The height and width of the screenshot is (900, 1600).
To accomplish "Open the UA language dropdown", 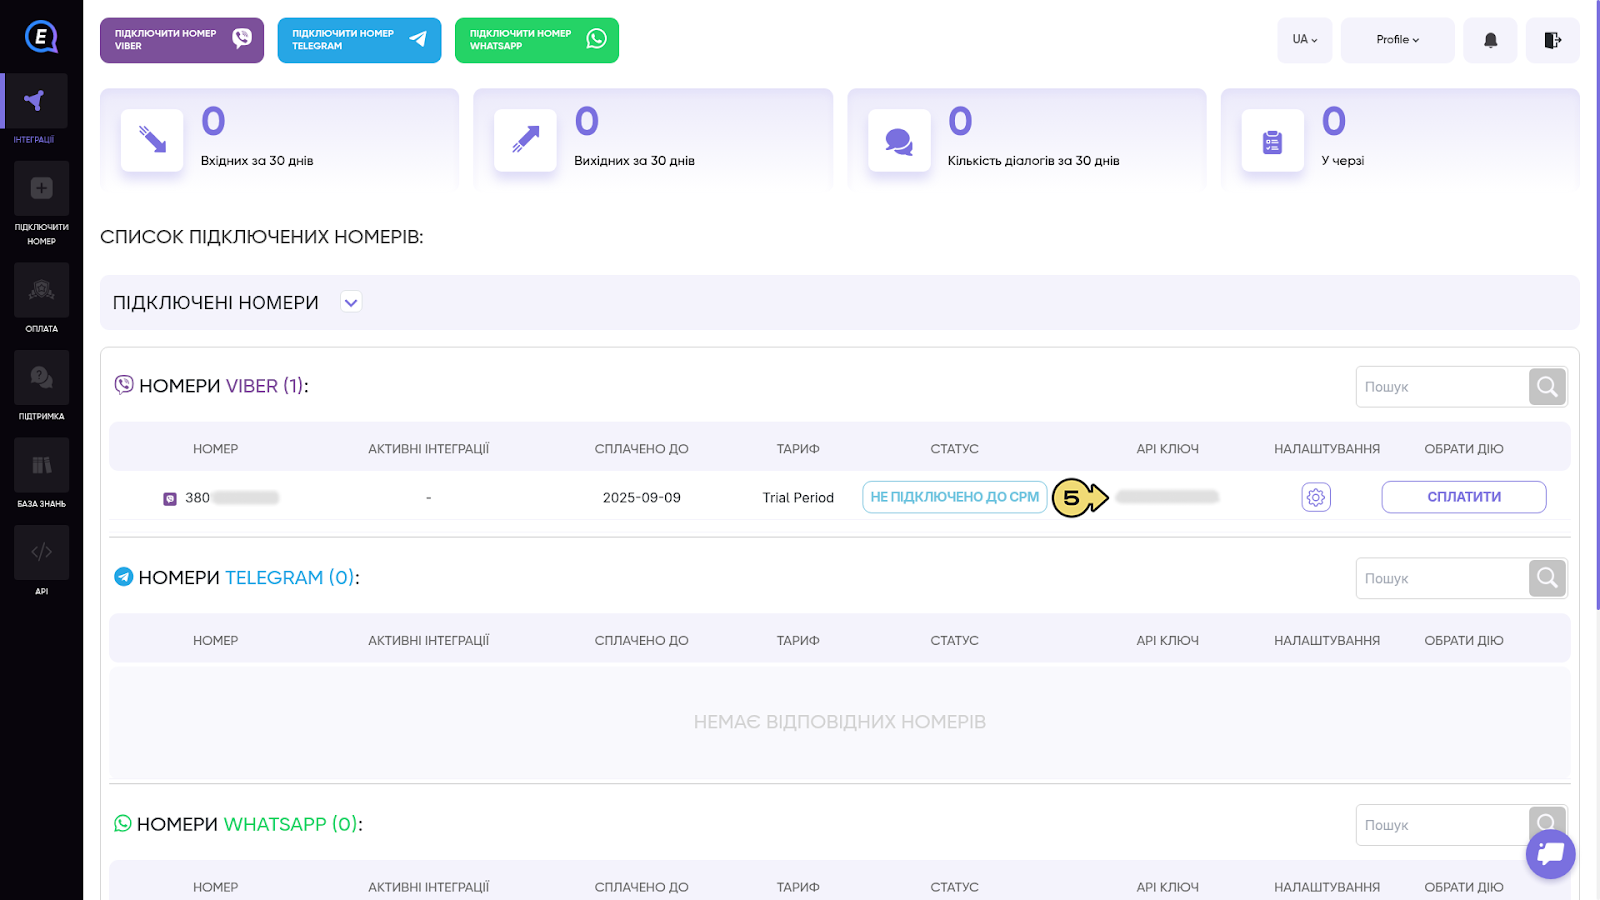I will pos(1304,40).
